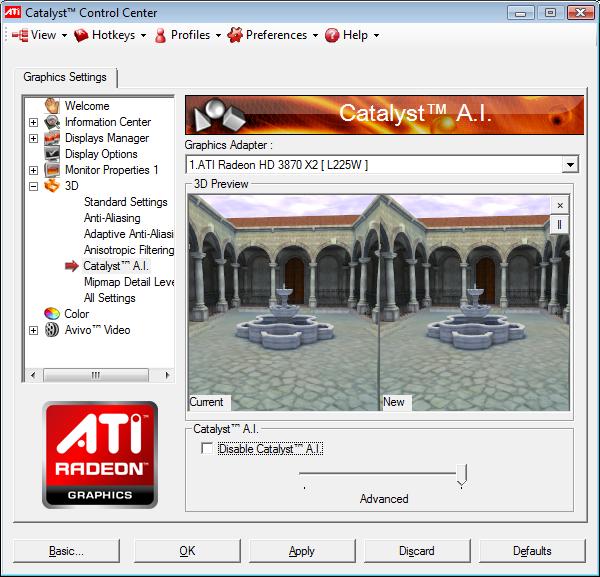The height and width of the screenshot is (577, 600).
Task: Click the Avivo Video film reel icon
Action: [x=52, y=329]
